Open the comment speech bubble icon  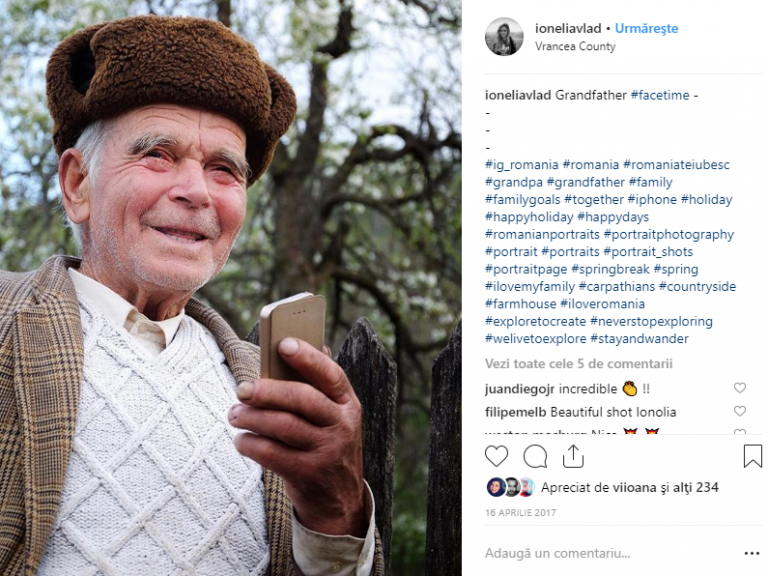pyautogui.click(x=535, y=456)
